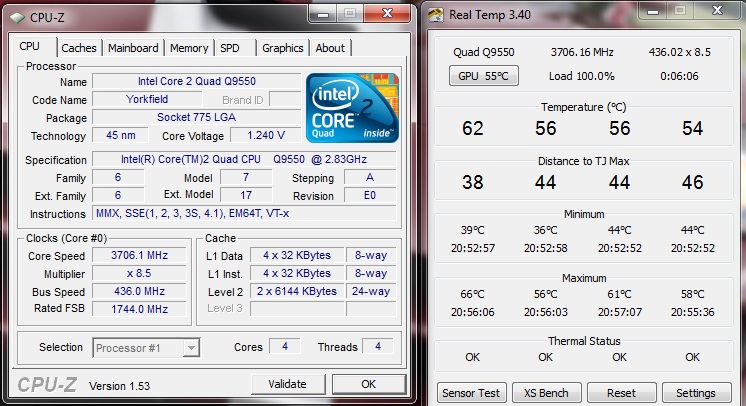Click the 3706.16 MHz frequency in Real Temp

(582, 52)
